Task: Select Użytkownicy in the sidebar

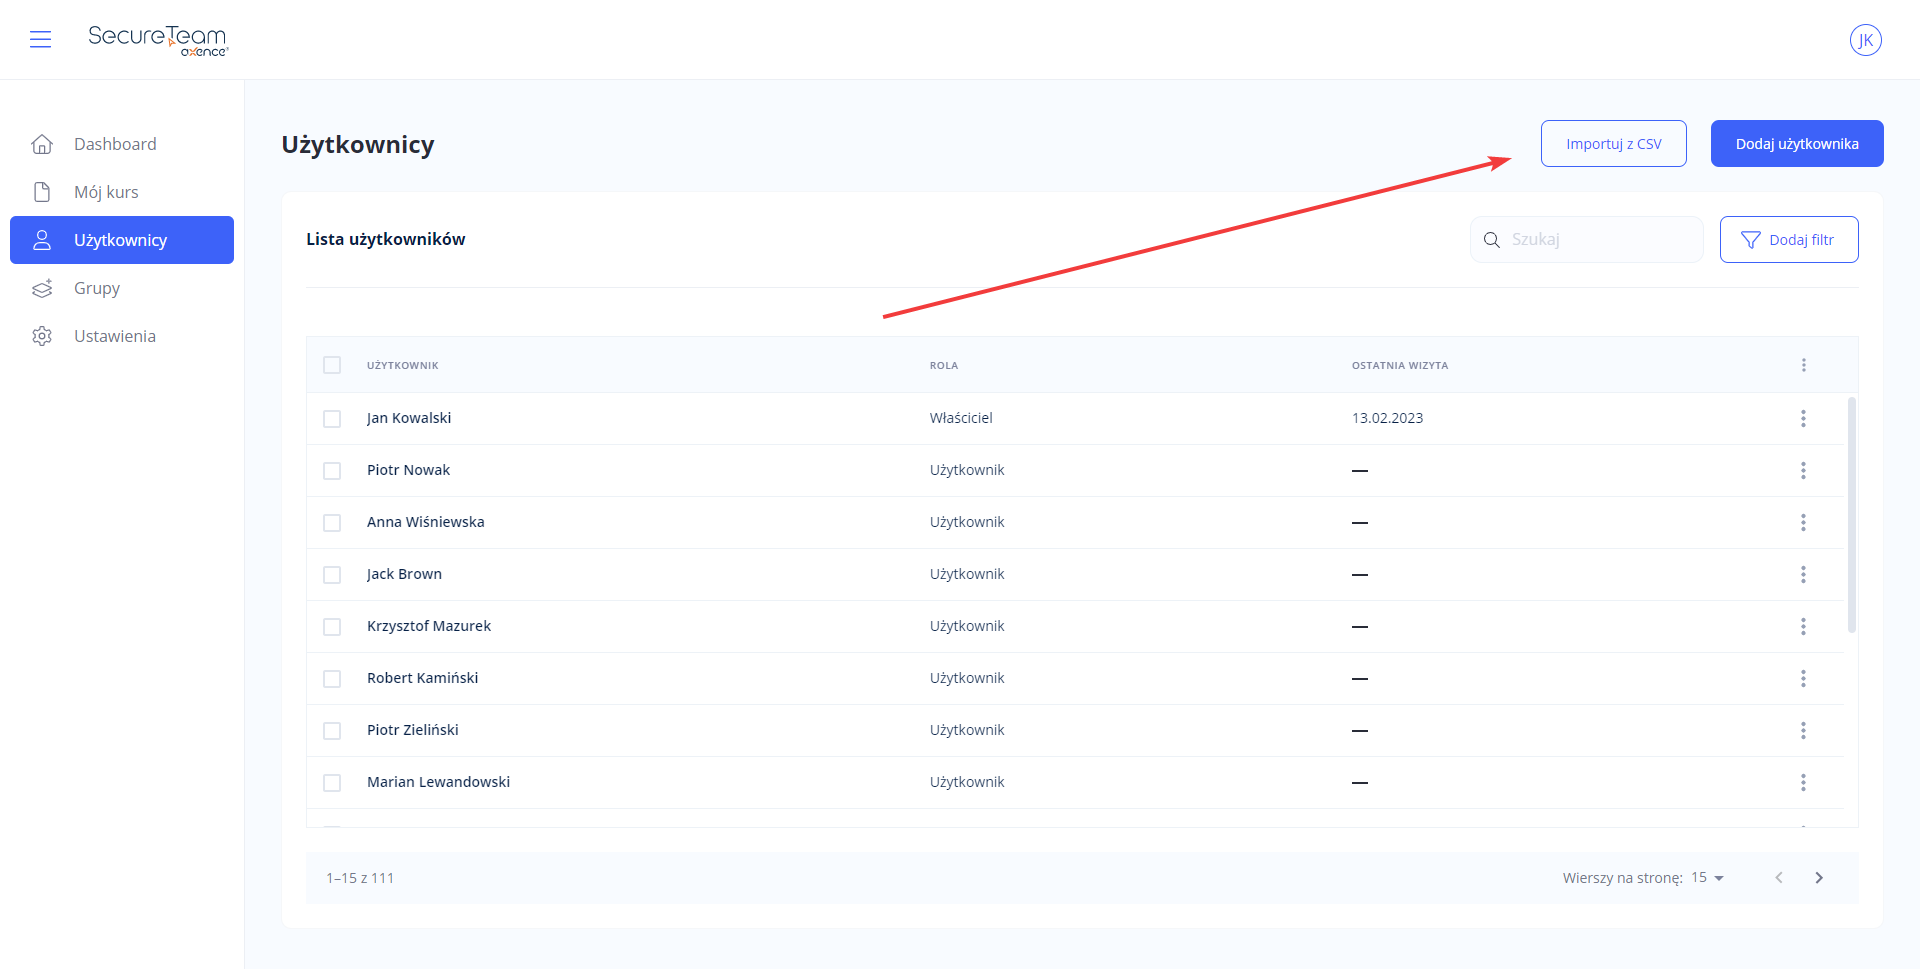Action: [x=122, y=240]
